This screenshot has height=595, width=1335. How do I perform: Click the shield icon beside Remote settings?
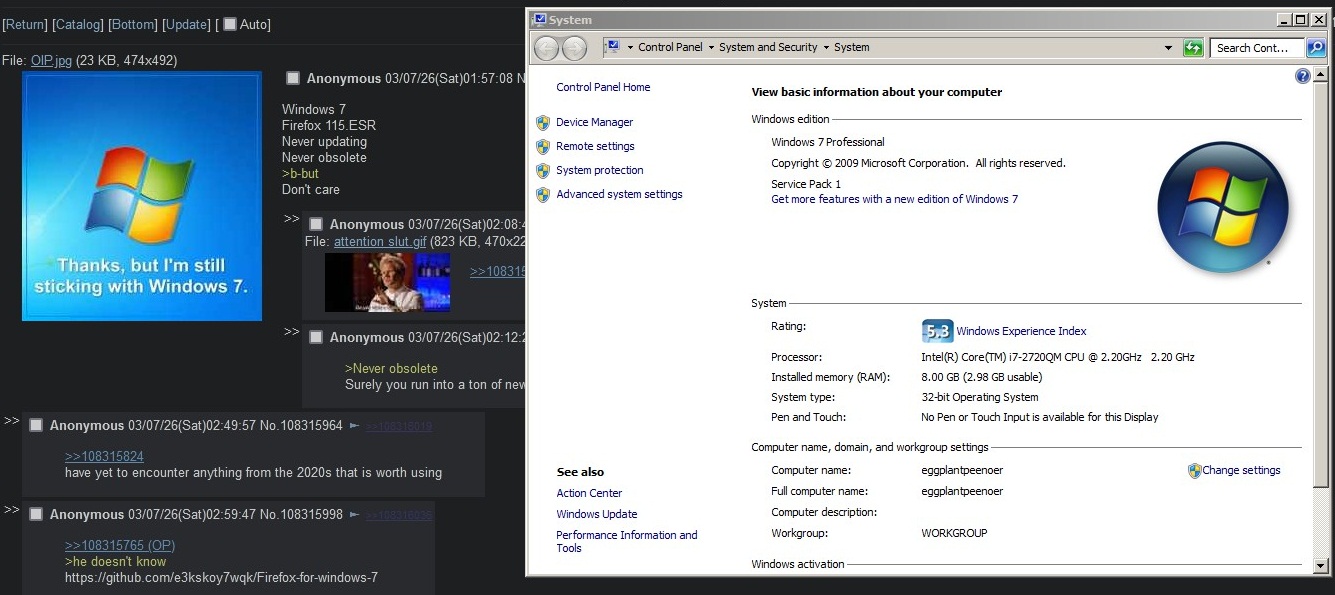(543, 147)
